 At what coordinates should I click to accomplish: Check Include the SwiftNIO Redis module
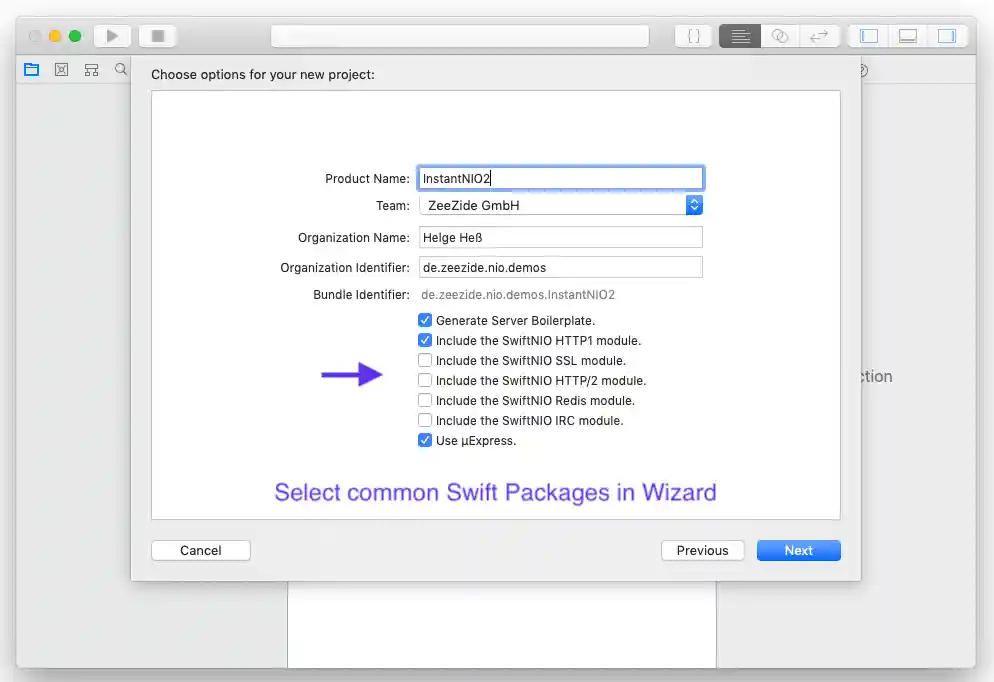point(425,400)
